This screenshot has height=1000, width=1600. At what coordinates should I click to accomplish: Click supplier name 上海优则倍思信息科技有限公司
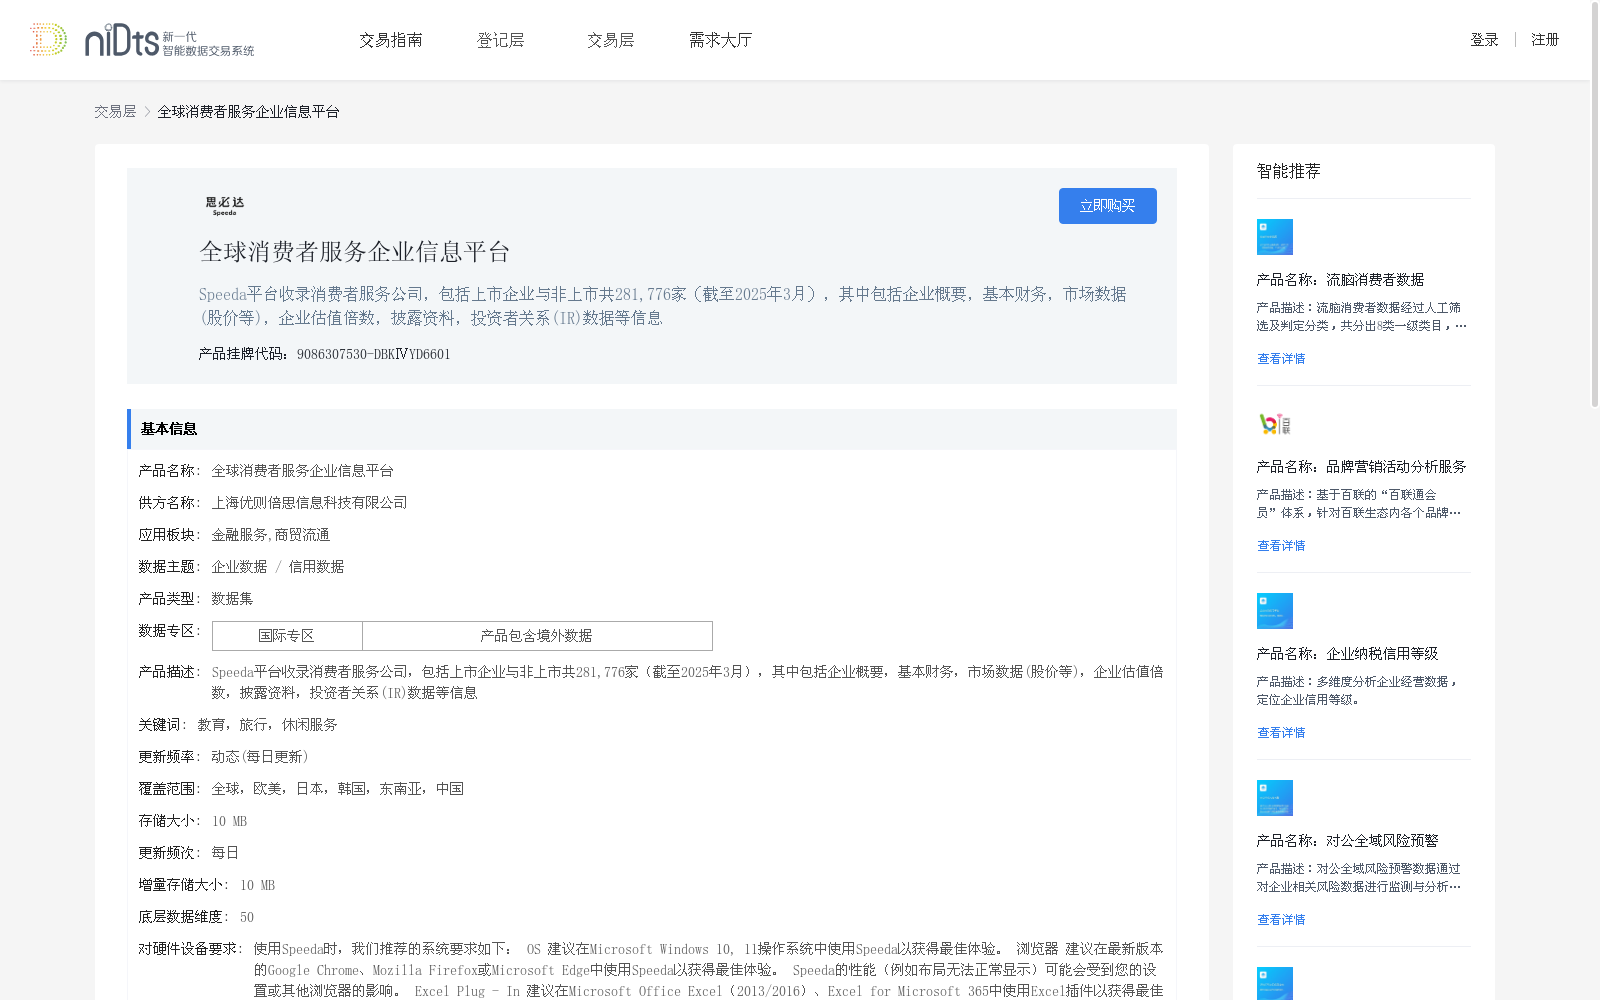309,503
